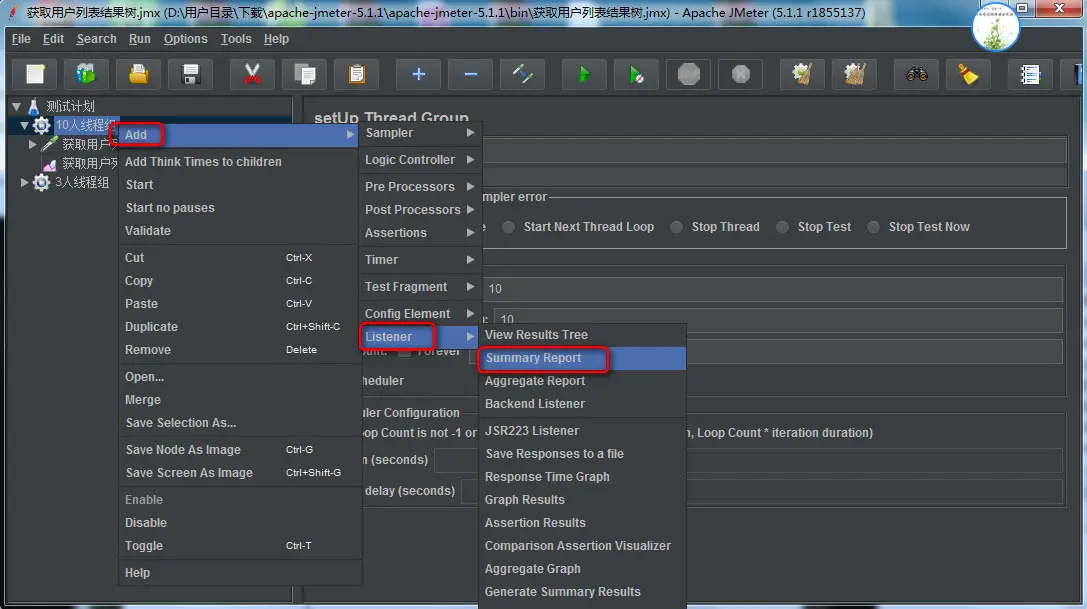
Task: Click the New test plan toolbar icon
Action: point(35,74)
